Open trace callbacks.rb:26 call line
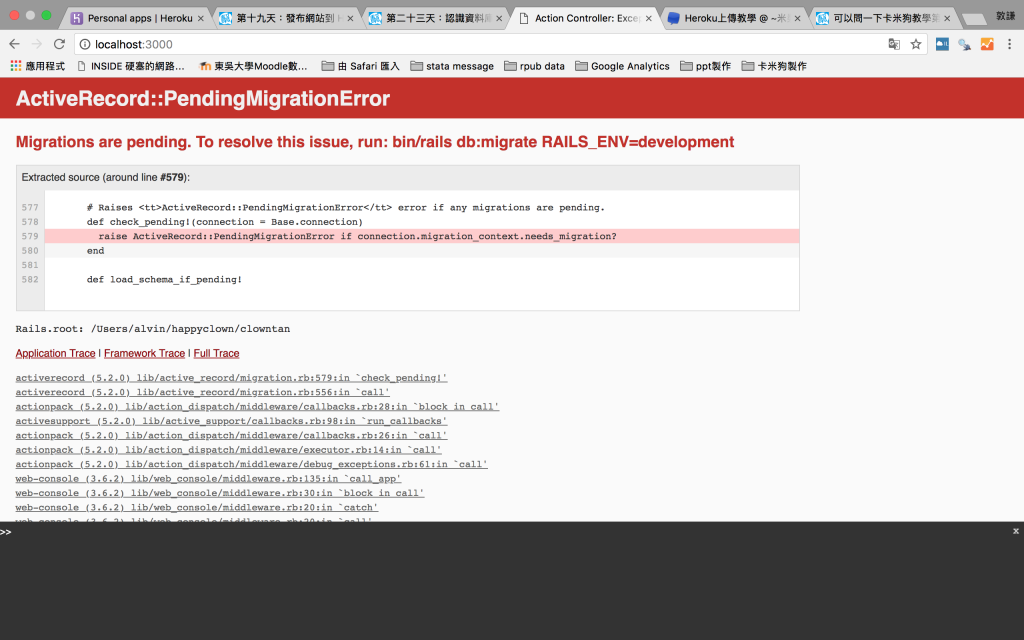 pyautogui.click(x=231, y=436)
